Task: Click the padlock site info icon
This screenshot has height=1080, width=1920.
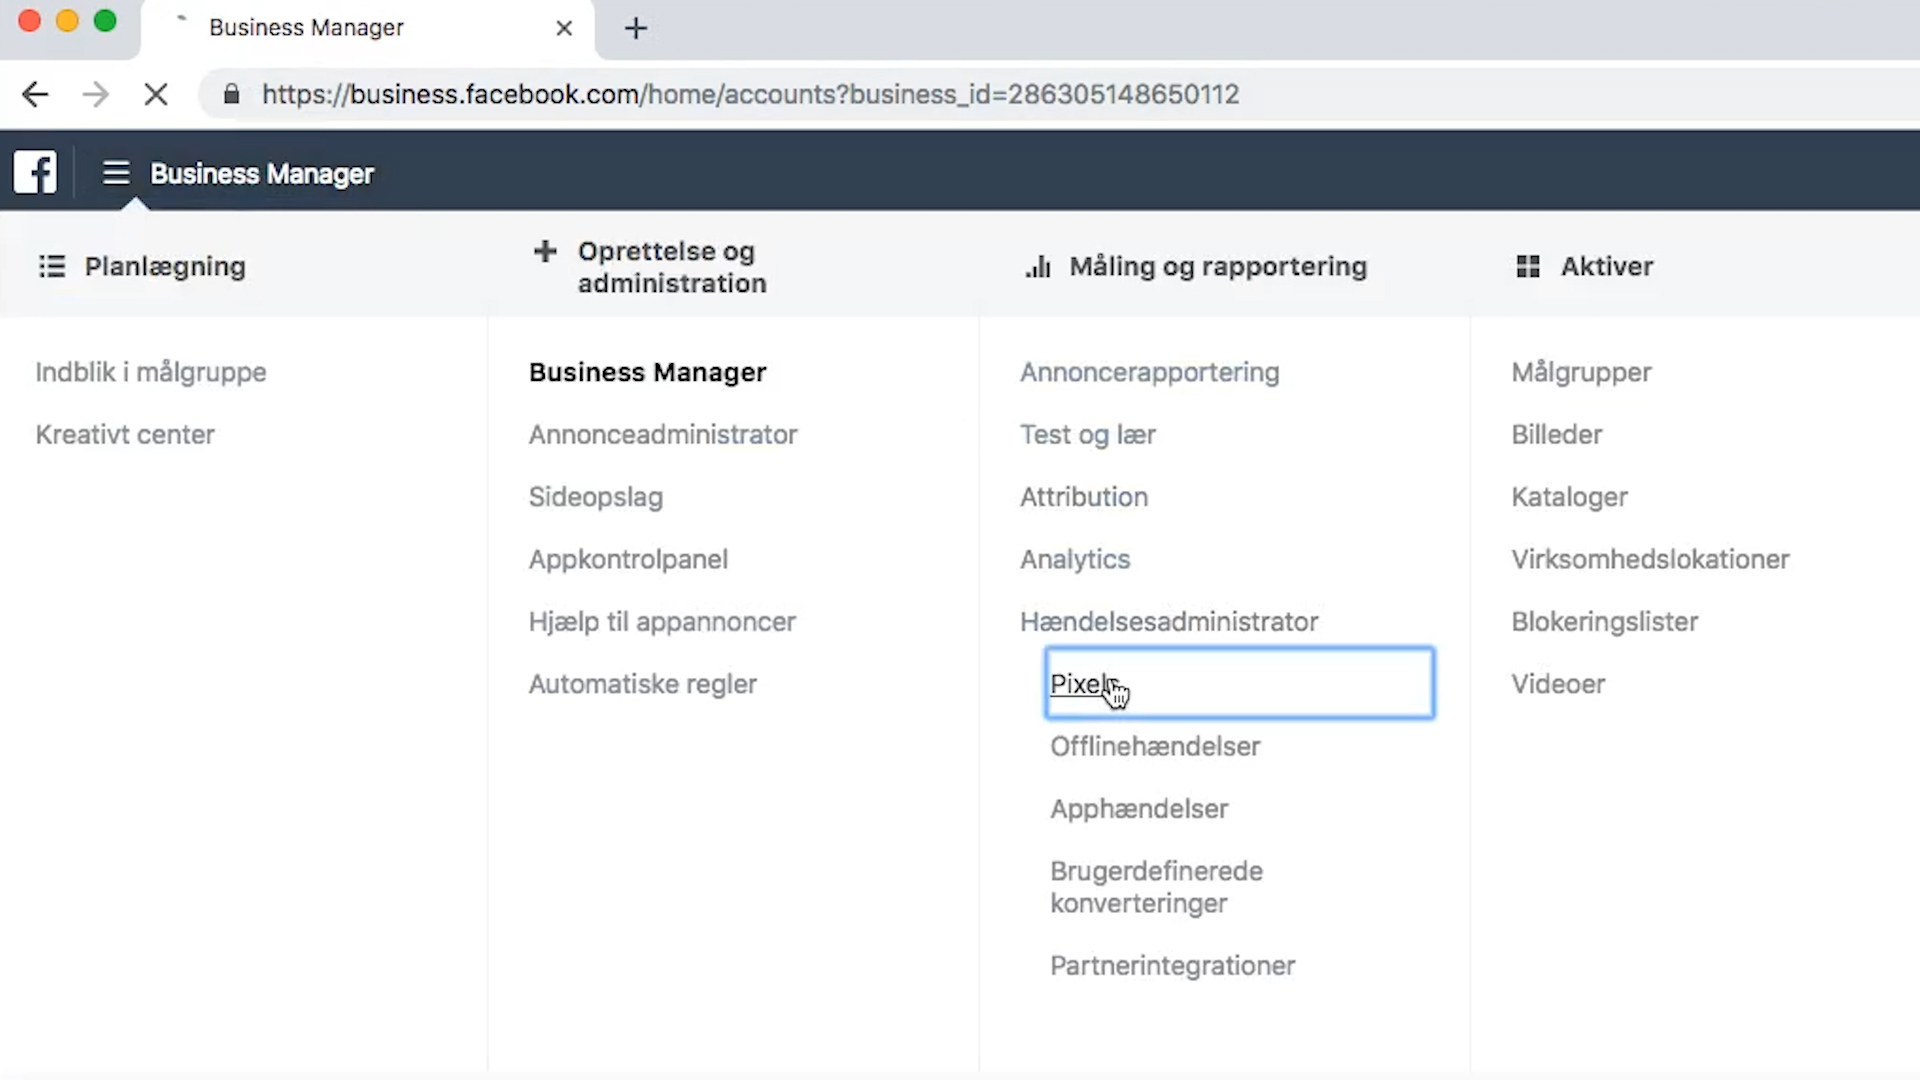Action: pos(232,94)
